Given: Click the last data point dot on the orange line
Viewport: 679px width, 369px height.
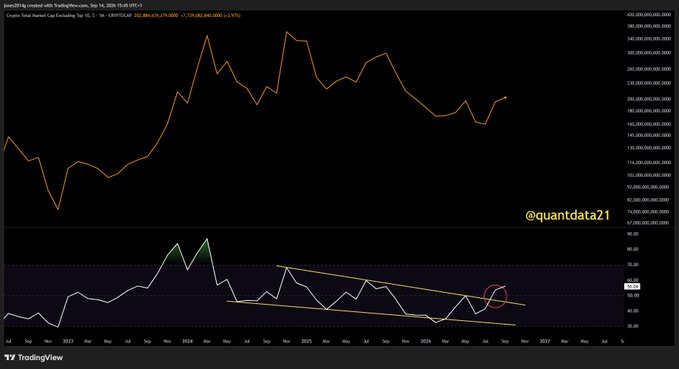Looking at the screenshot, I should [505, 97].
